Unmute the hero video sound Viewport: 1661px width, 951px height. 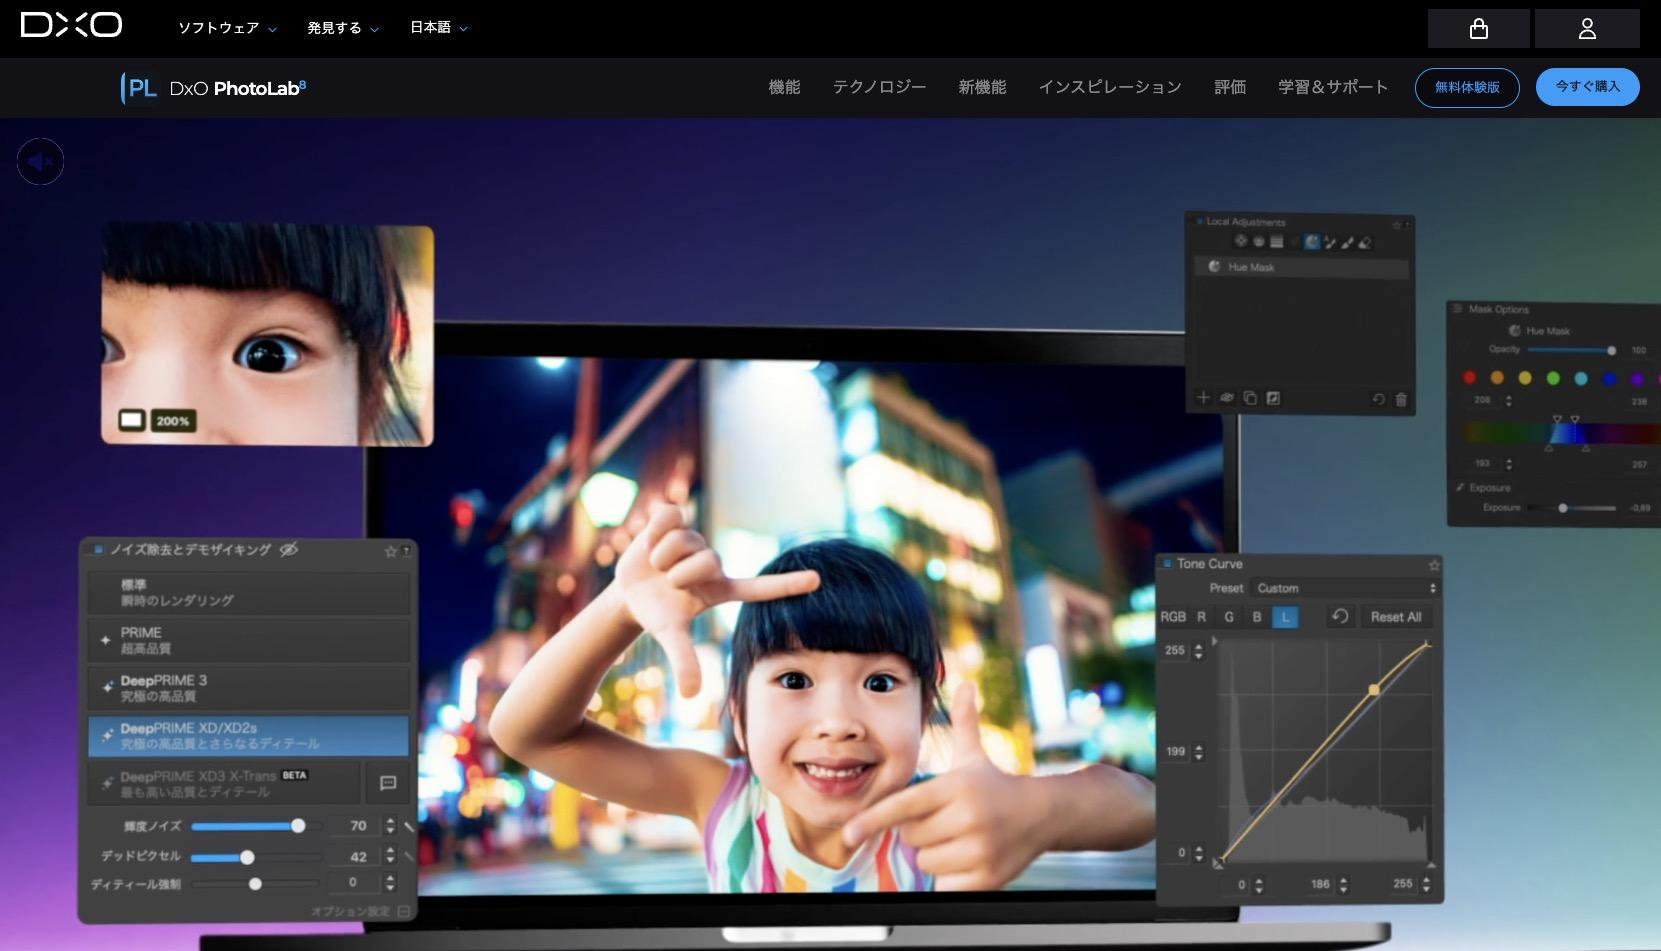coord(41,161)
